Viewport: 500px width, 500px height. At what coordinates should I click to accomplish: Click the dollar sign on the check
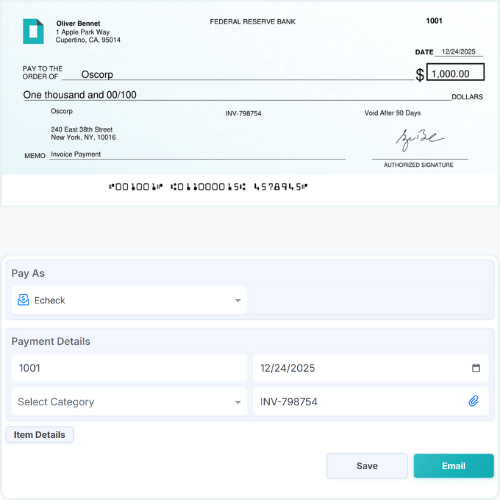tap(420, 74)
